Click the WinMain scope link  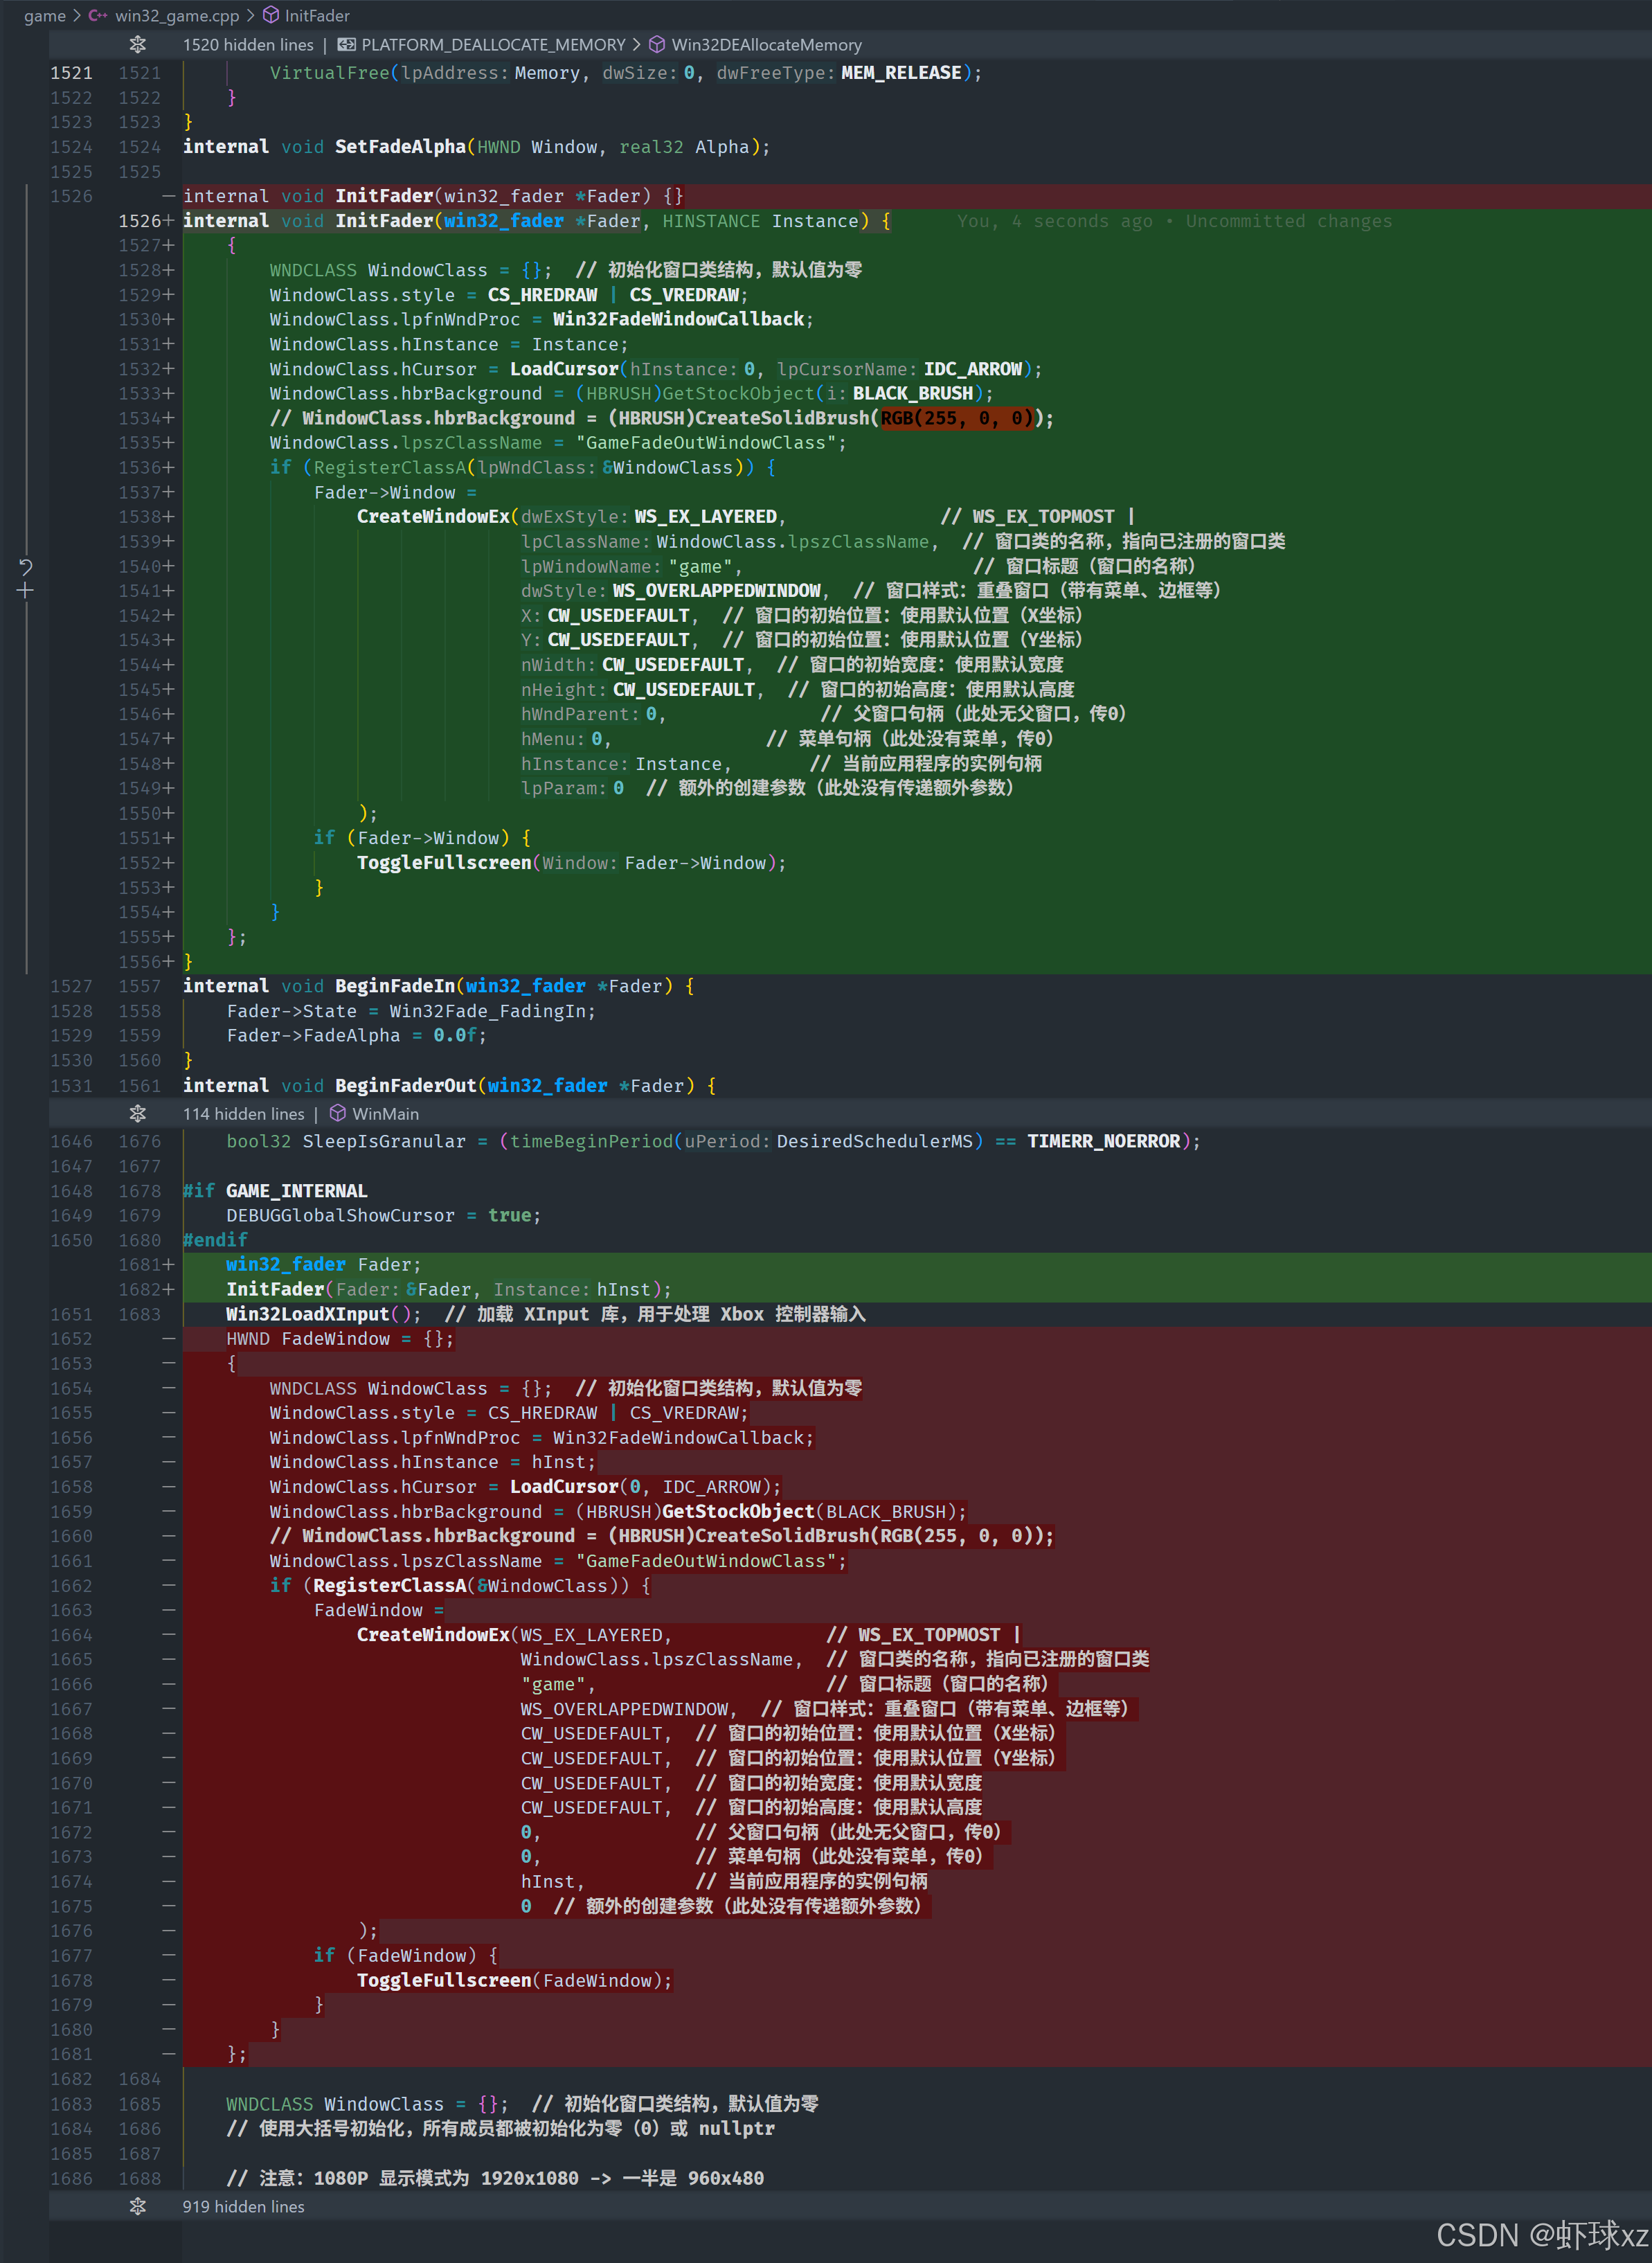[385, 1113]
